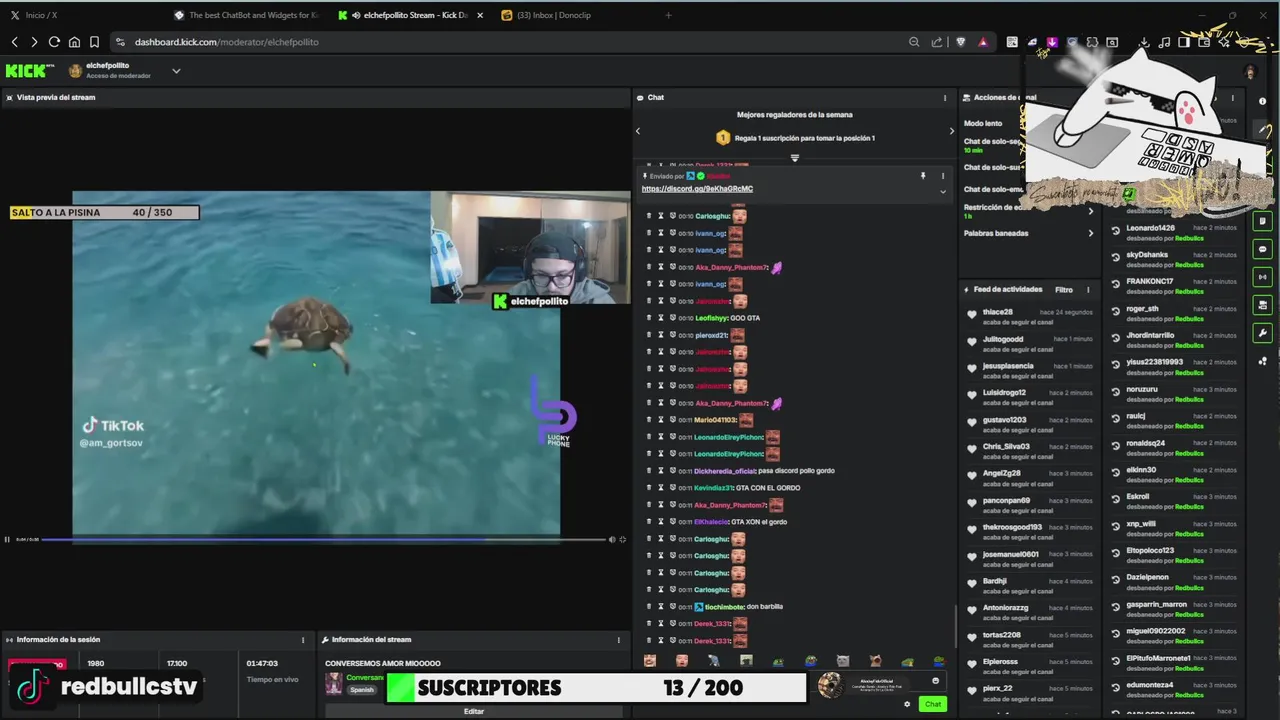Open the wrench tools icon in right sidebar
1280x720 pixels.
[x=1263, y=333]
